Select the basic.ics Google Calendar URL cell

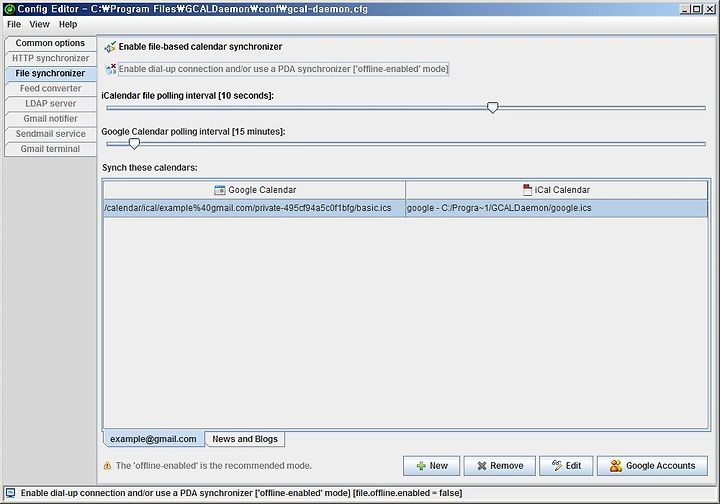[254, 208]
